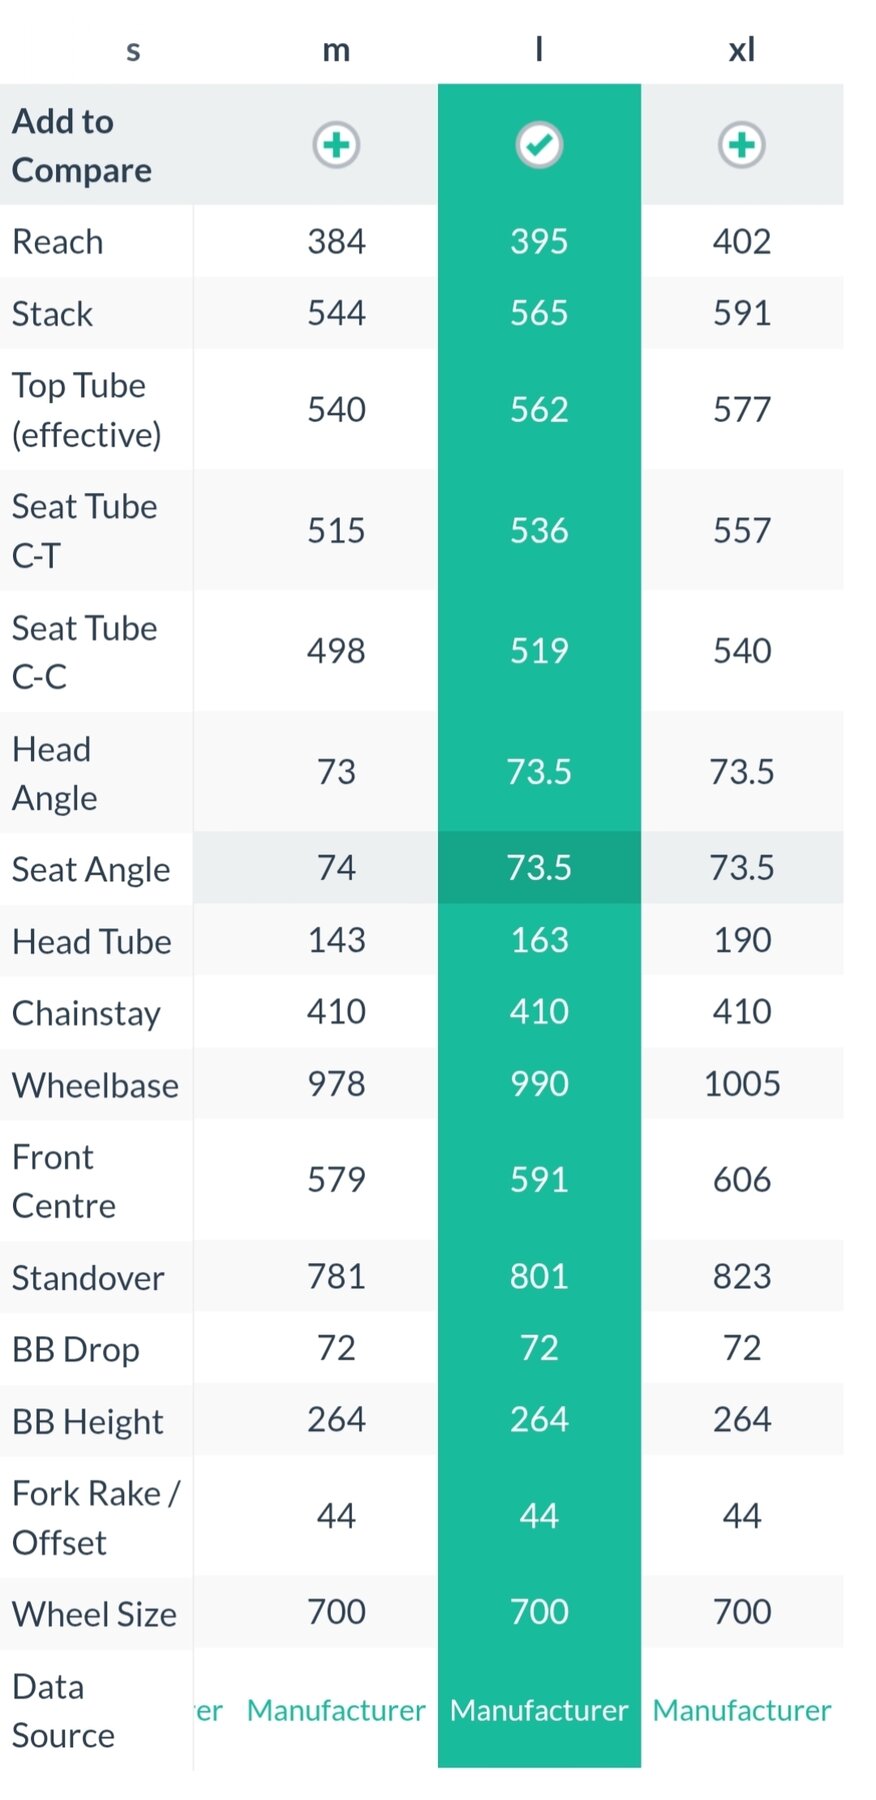This screenshot has width=876, height=1800.
Task: Select the s size column header
Action: [x=133, y=49]
